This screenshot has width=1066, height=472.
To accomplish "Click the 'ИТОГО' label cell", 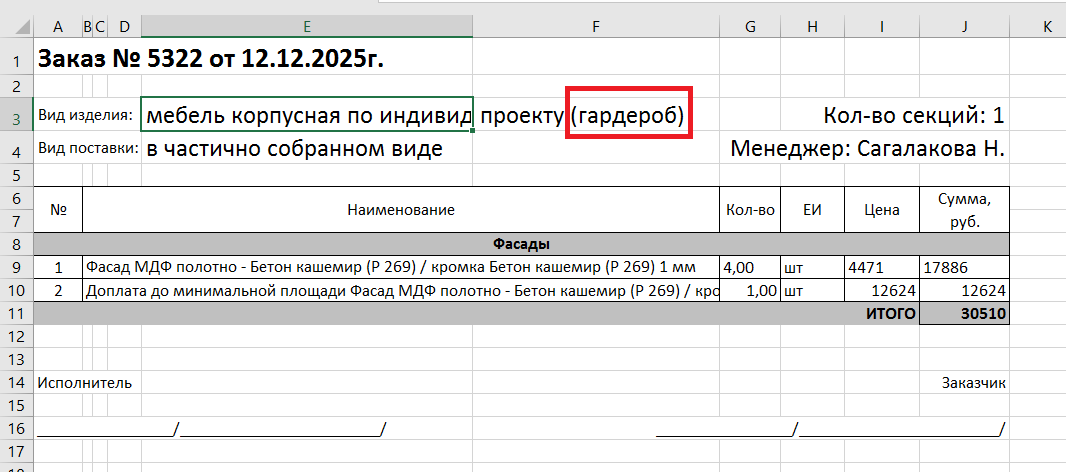I will click(x=881, y=314).
